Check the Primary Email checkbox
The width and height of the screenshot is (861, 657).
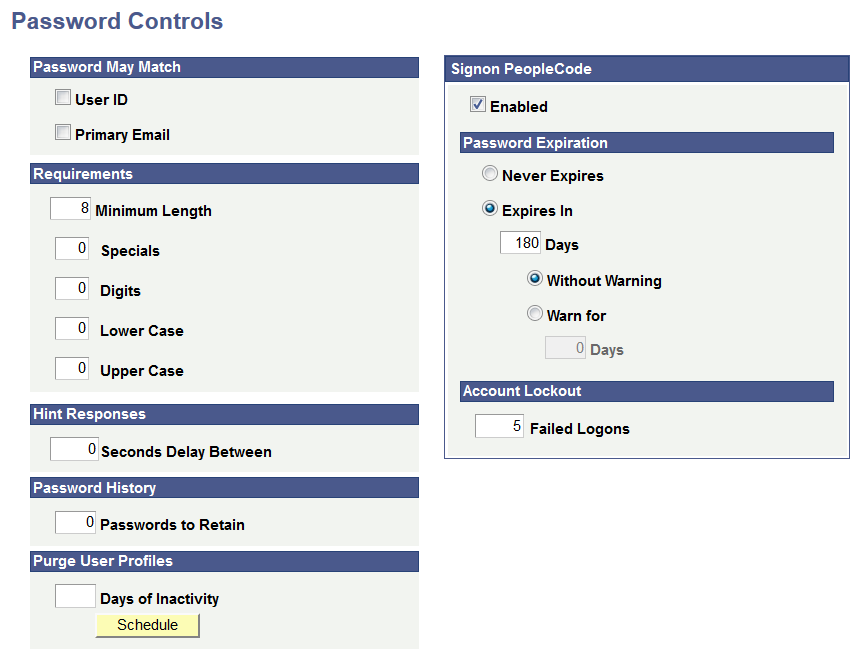62,131
